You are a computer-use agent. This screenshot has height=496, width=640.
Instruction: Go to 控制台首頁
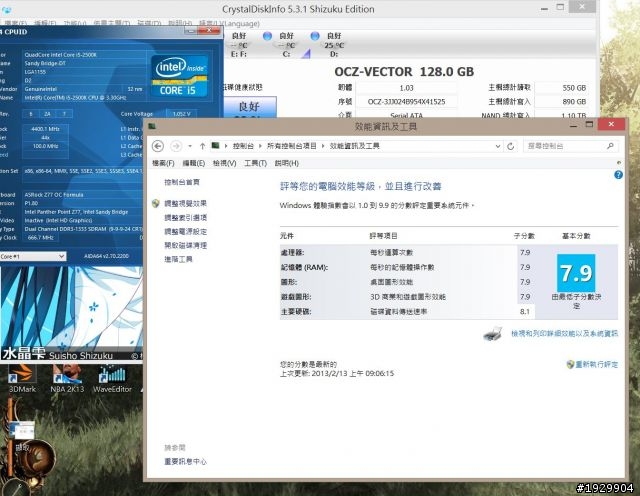pos(182,182)
